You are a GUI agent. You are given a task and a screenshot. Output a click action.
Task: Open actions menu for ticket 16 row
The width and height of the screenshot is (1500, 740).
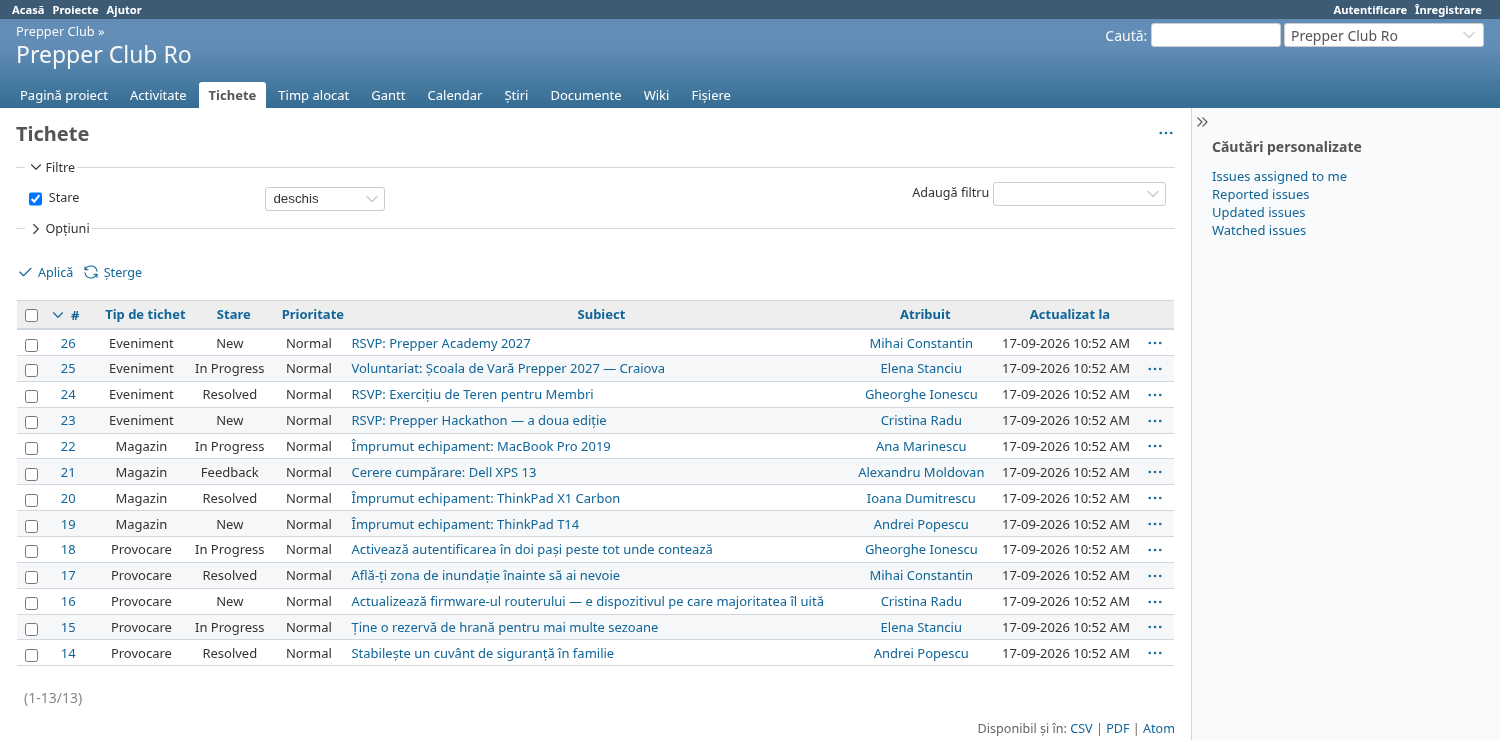[x=1155, y=602]
